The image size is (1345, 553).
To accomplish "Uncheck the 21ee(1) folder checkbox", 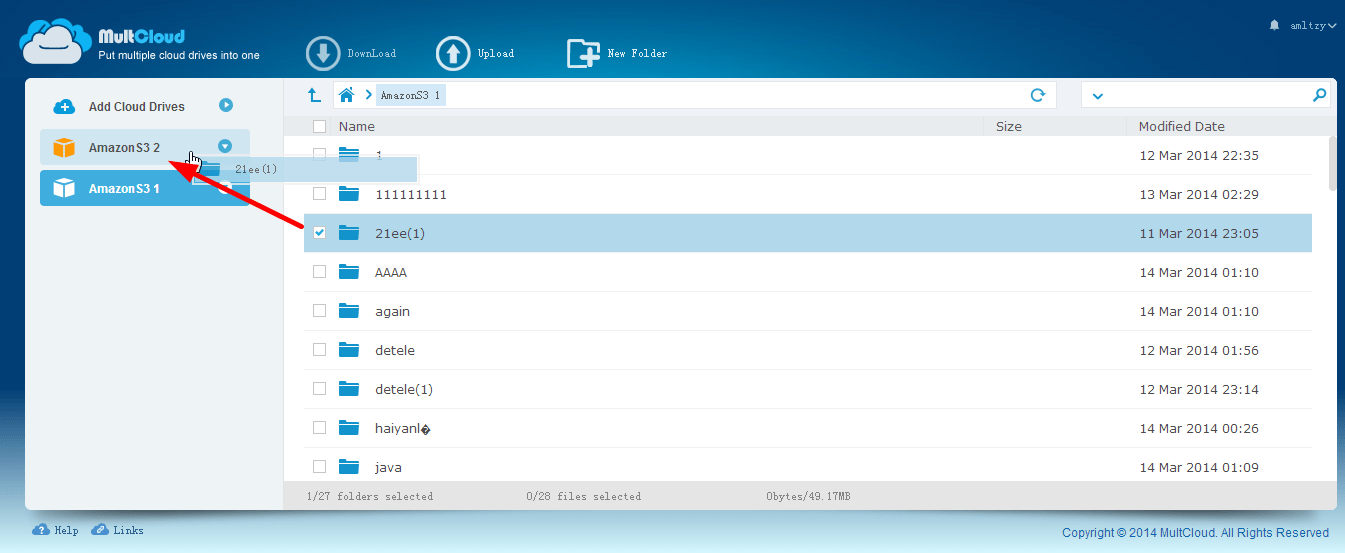I will 319,233.
